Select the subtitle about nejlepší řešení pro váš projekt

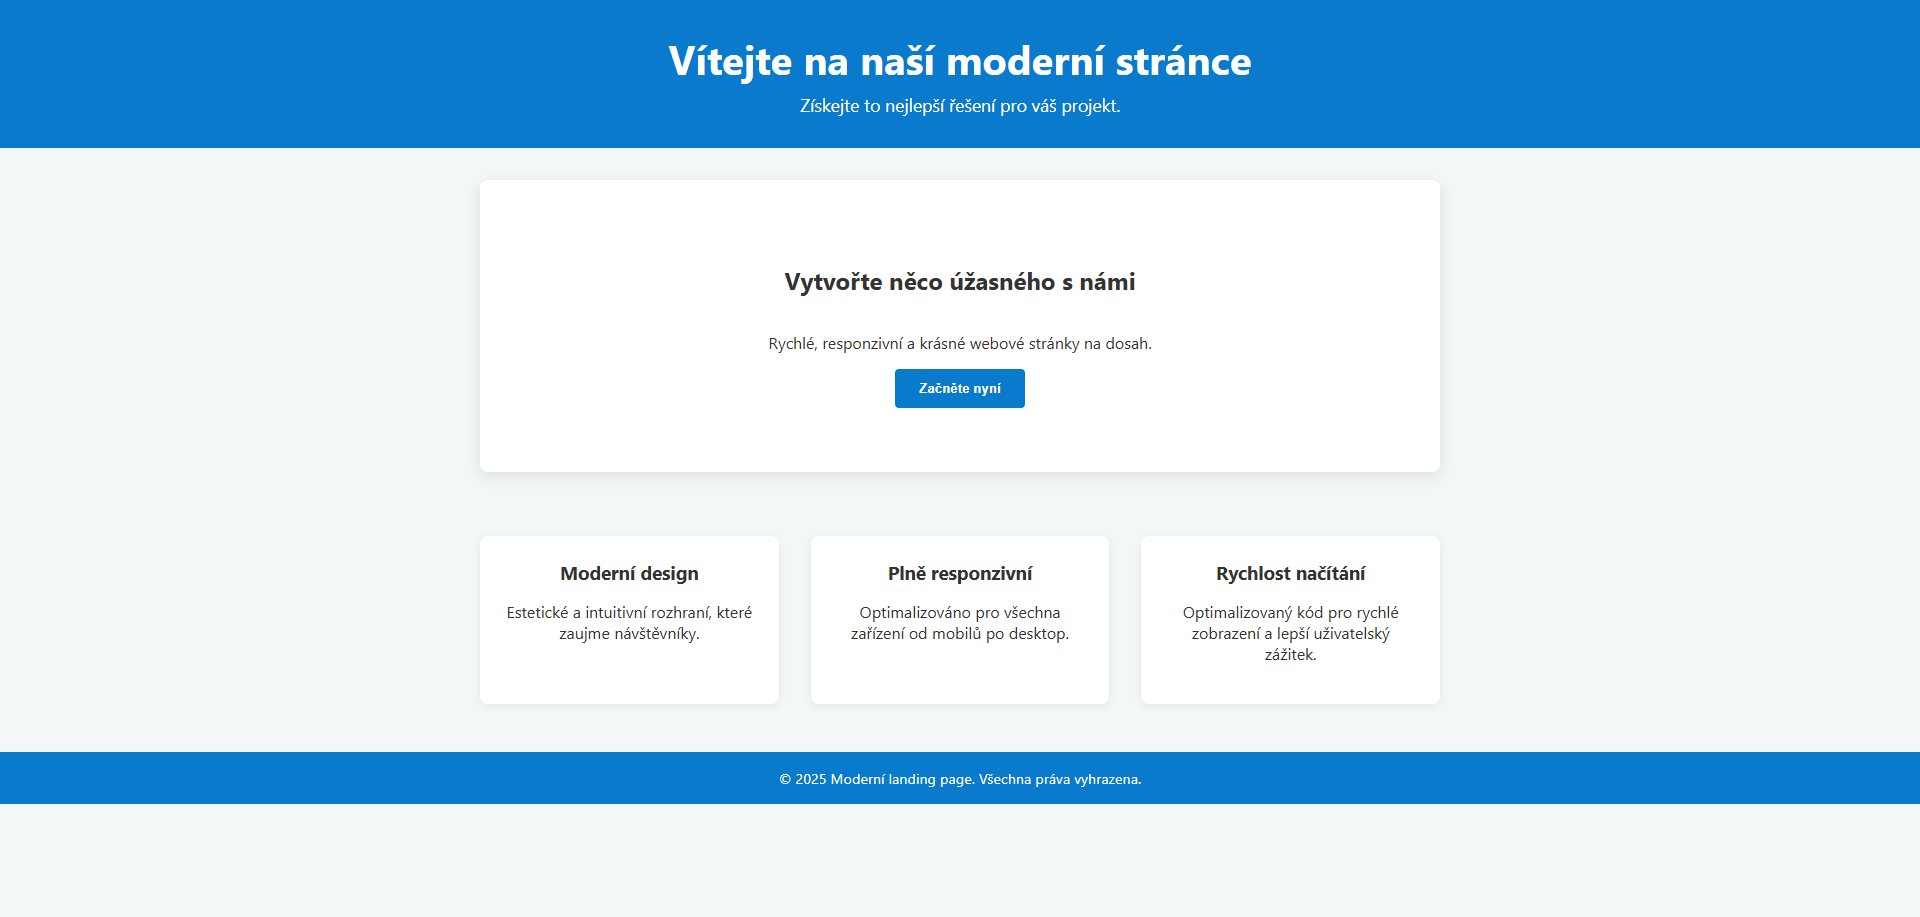[x=959, y=105]
